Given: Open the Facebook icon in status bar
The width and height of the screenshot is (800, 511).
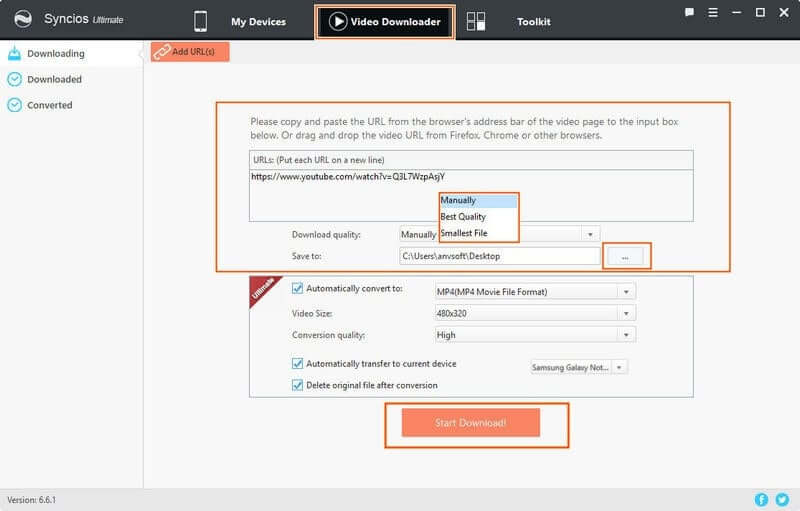Looking at the screenshot, I should pos(761,500).
